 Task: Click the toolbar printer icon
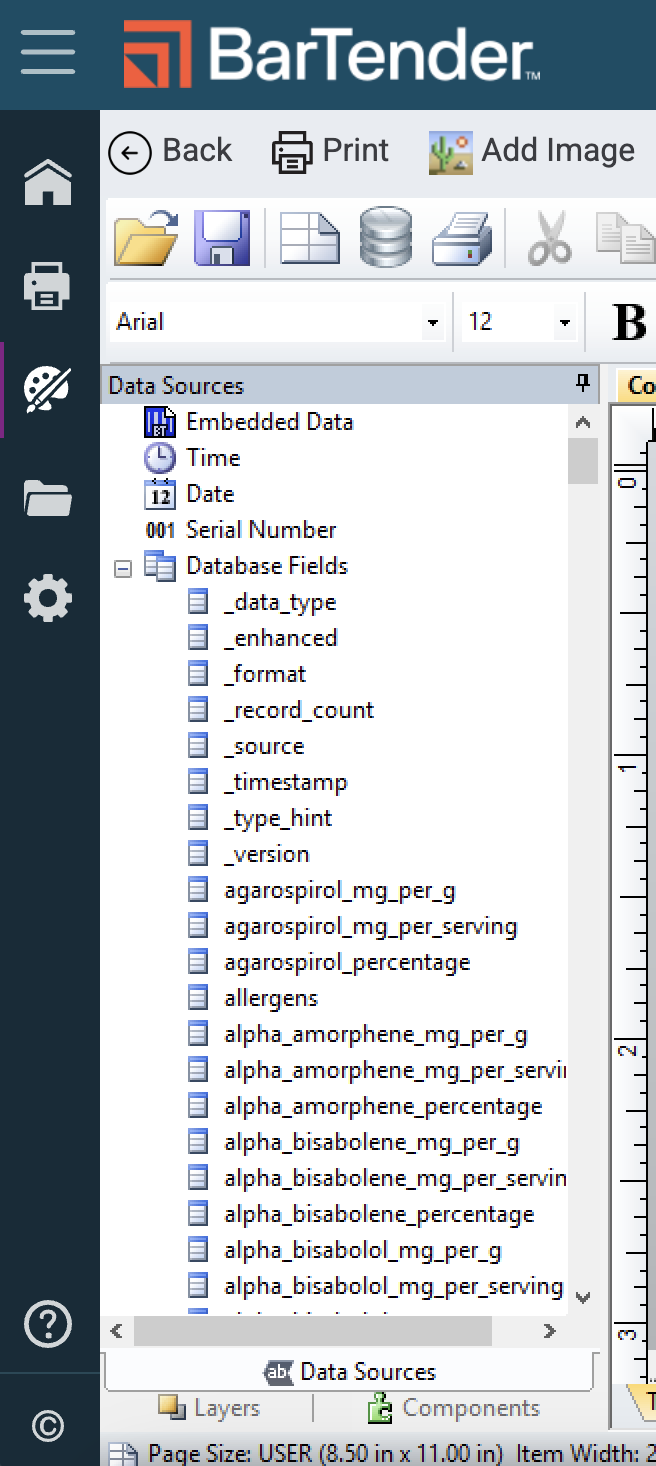coord(461,238)
